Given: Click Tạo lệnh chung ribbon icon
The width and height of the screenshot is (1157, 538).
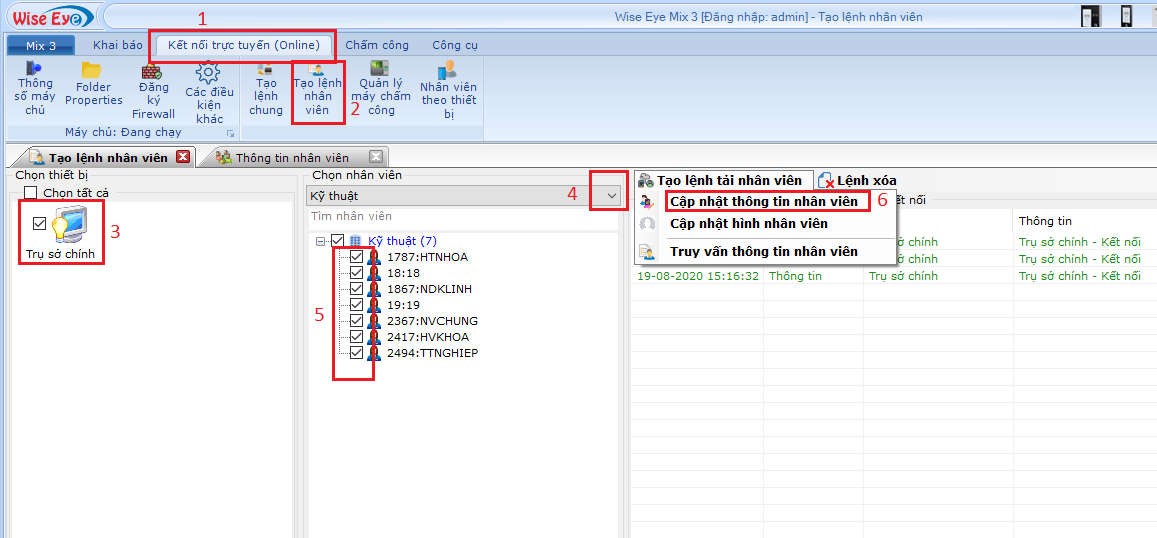Looking at the screenshot, I should click(266, 88).
